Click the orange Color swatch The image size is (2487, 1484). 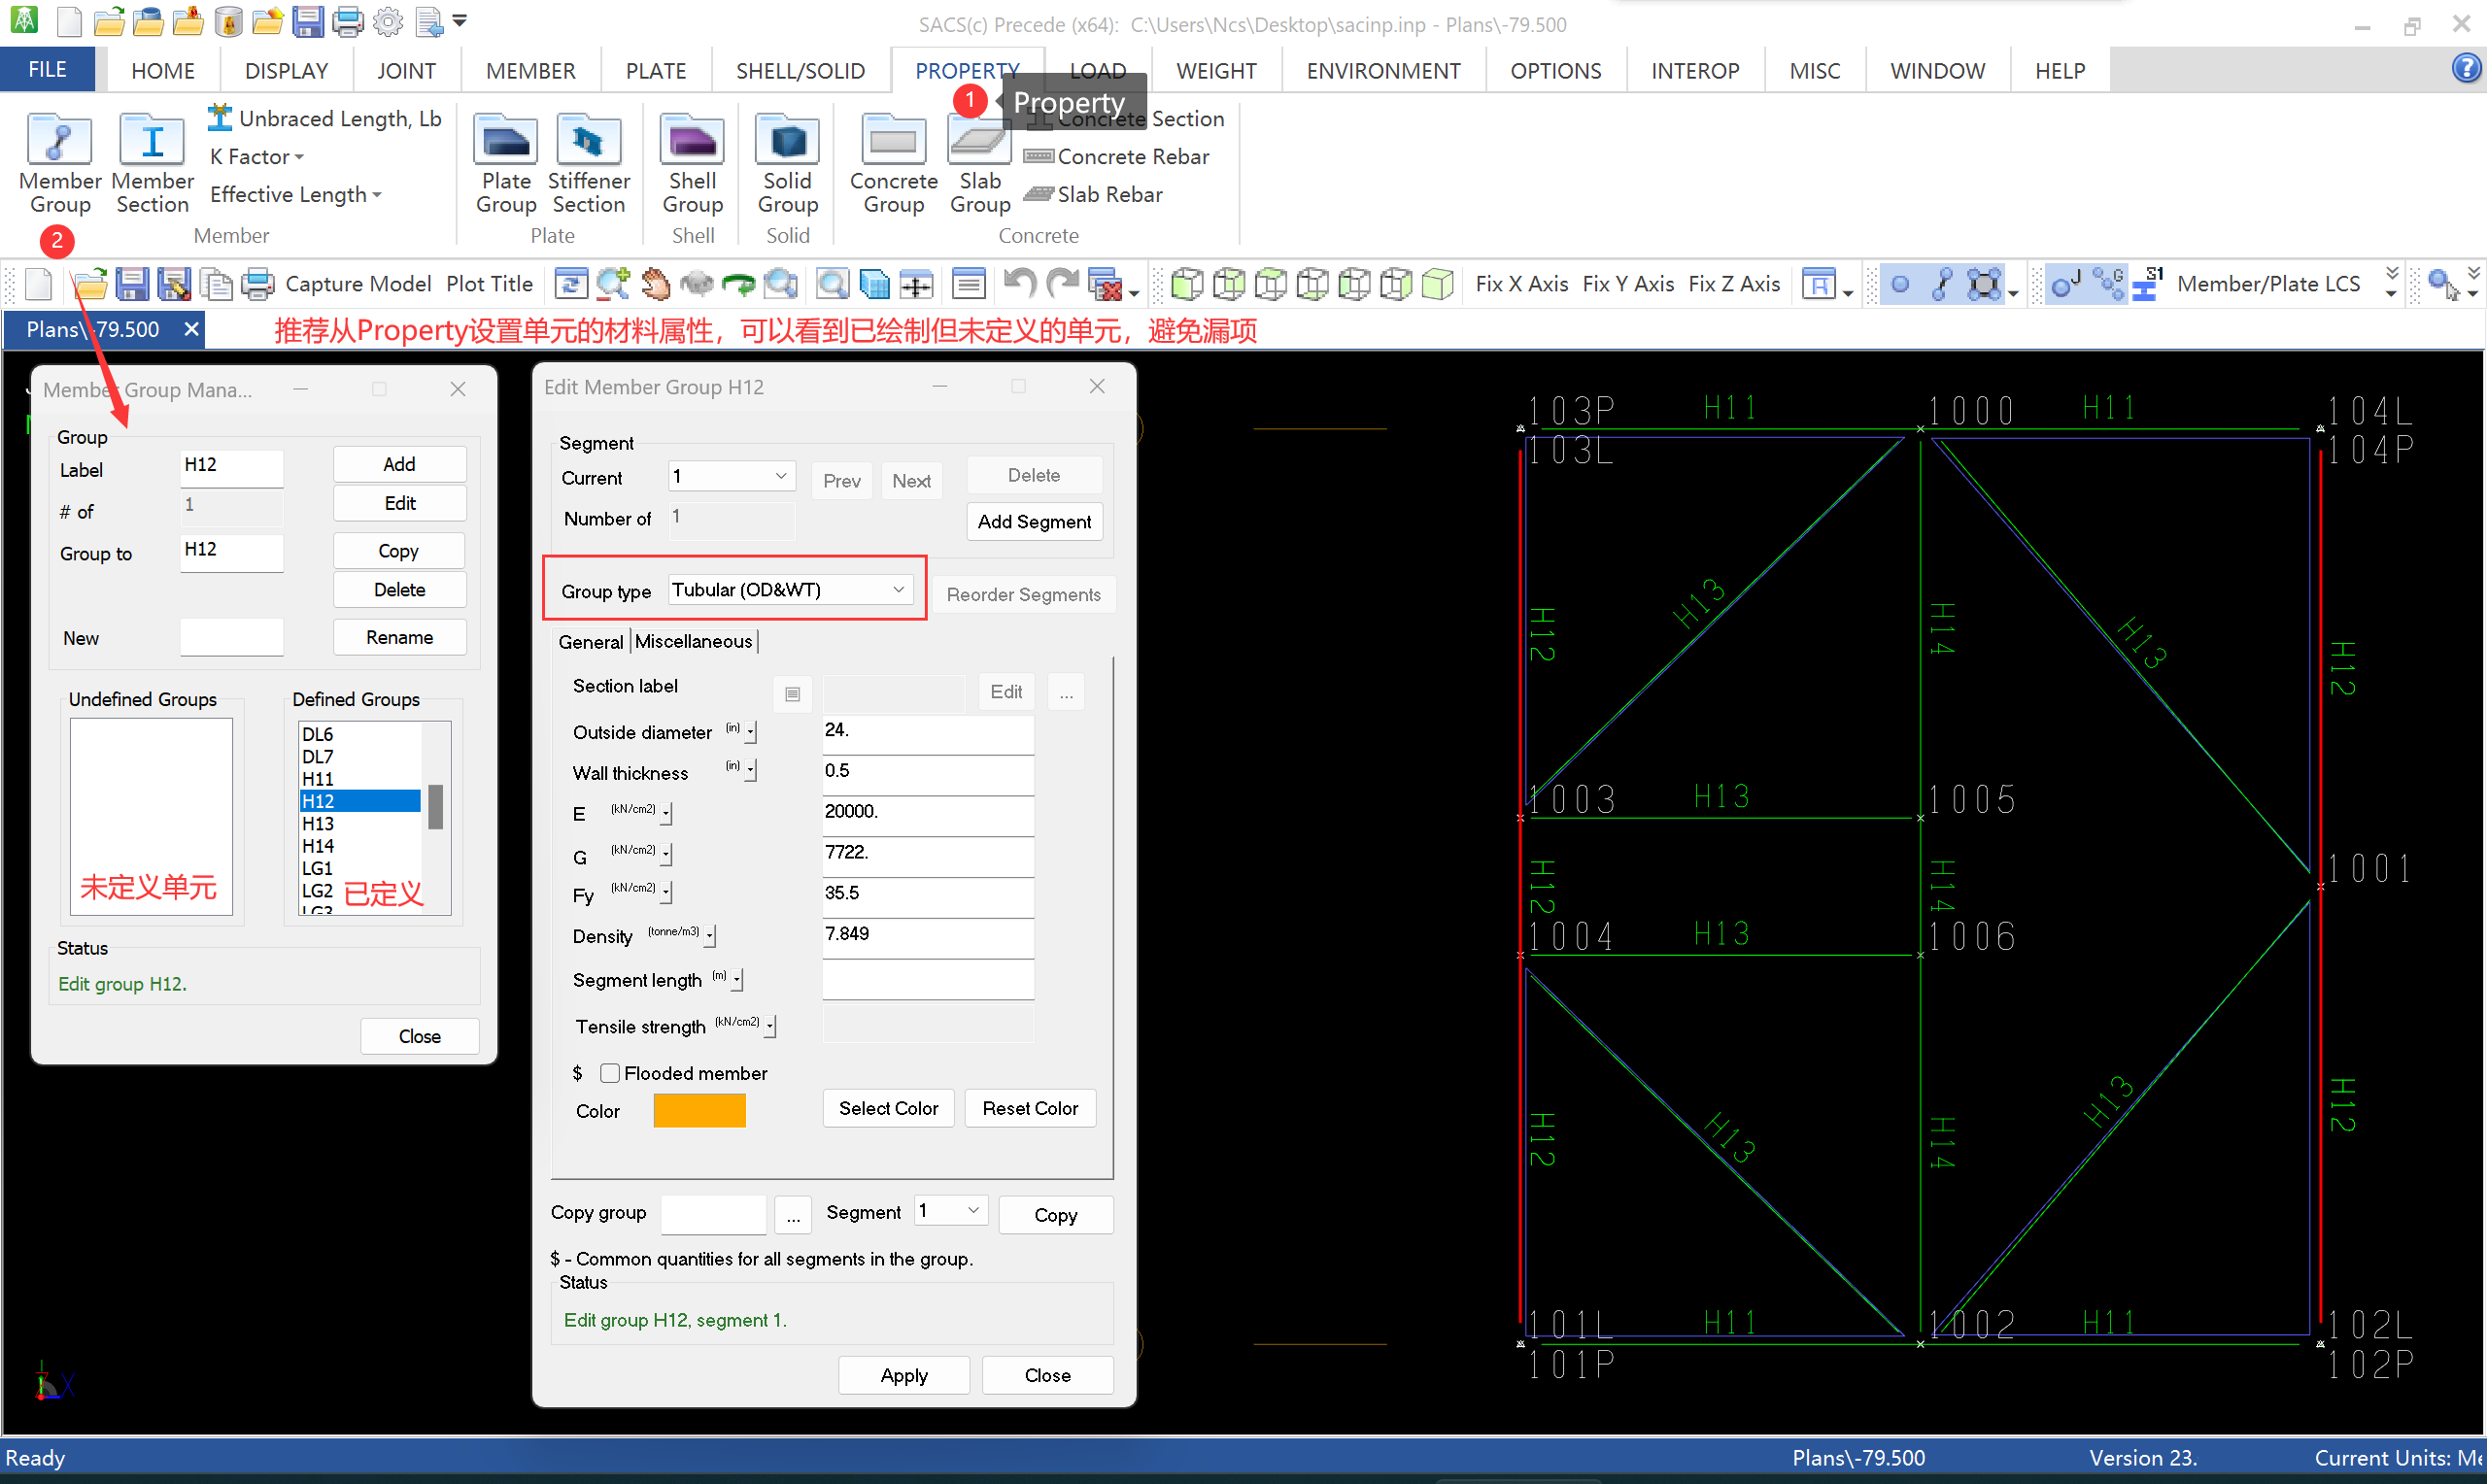pos(699,1111)
